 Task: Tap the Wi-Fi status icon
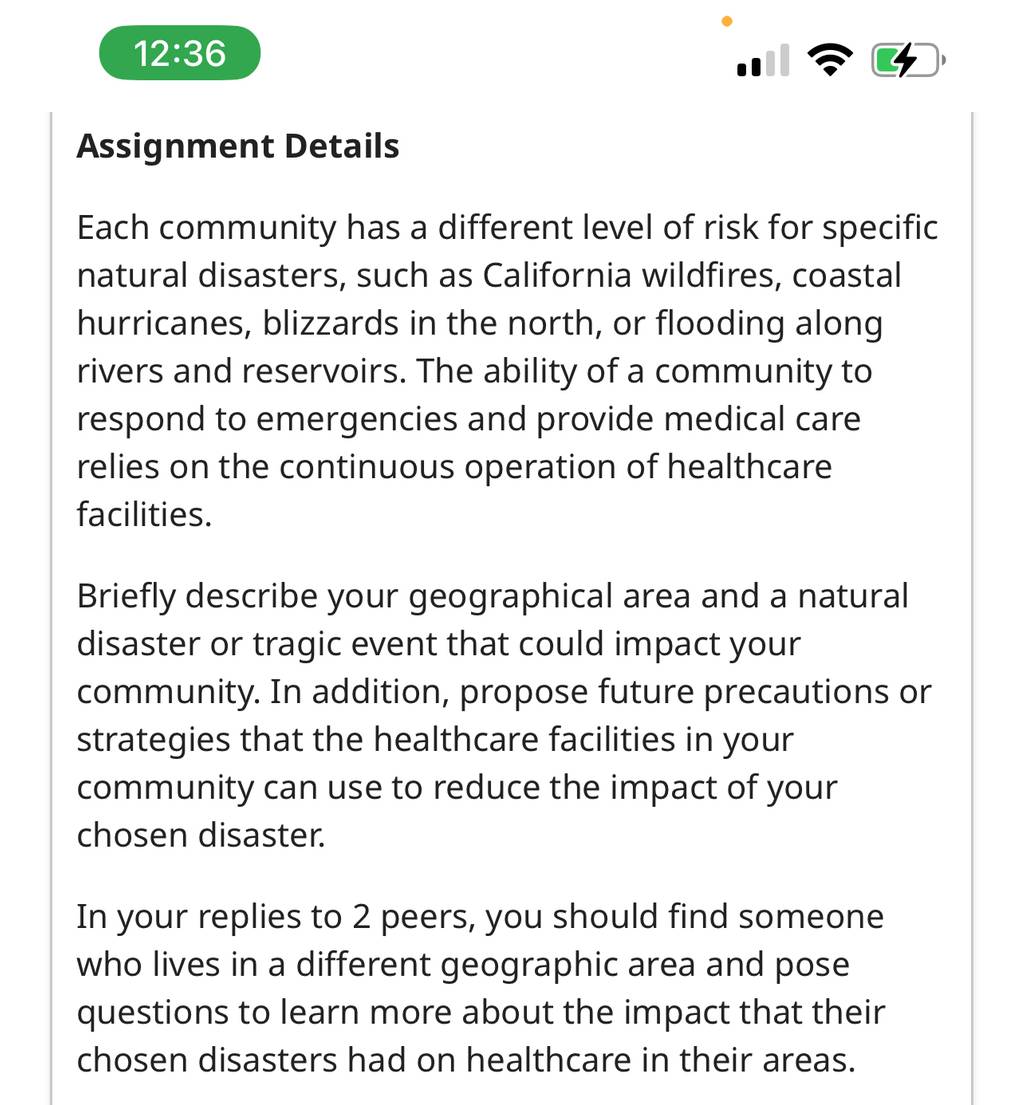(x=830, y=59)
